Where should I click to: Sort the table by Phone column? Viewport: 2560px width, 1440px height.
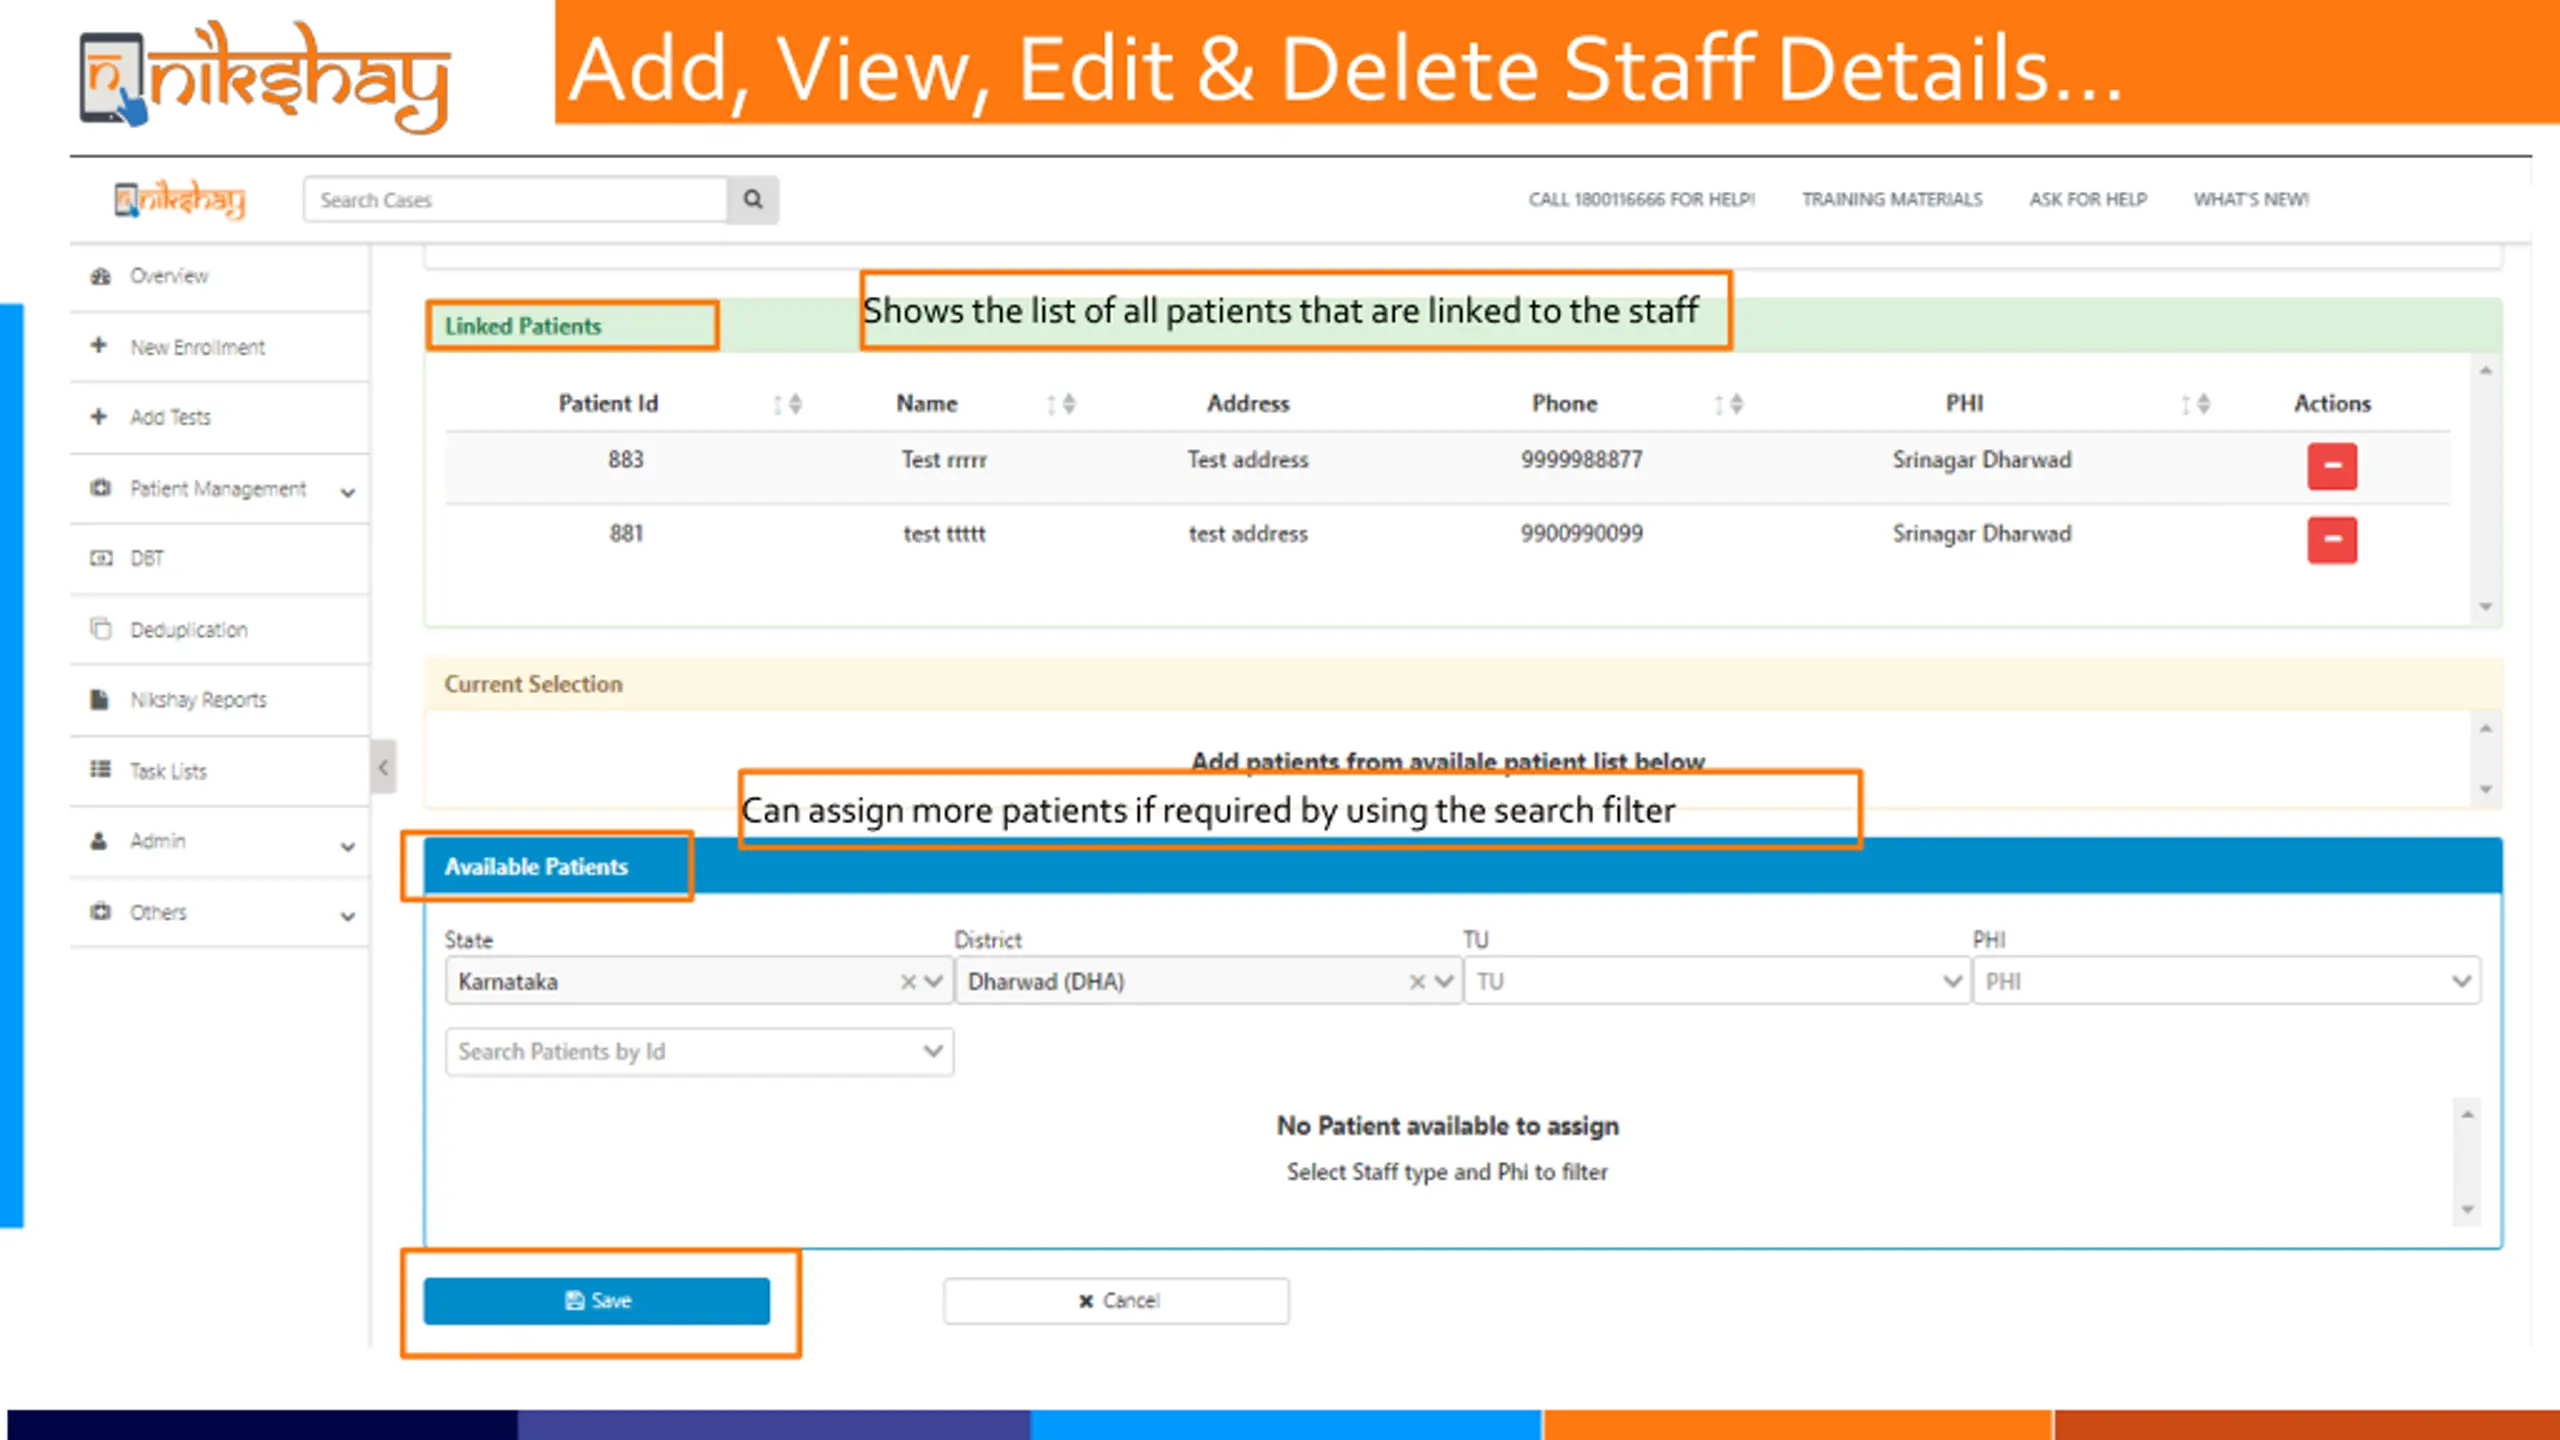point(1728,404)
